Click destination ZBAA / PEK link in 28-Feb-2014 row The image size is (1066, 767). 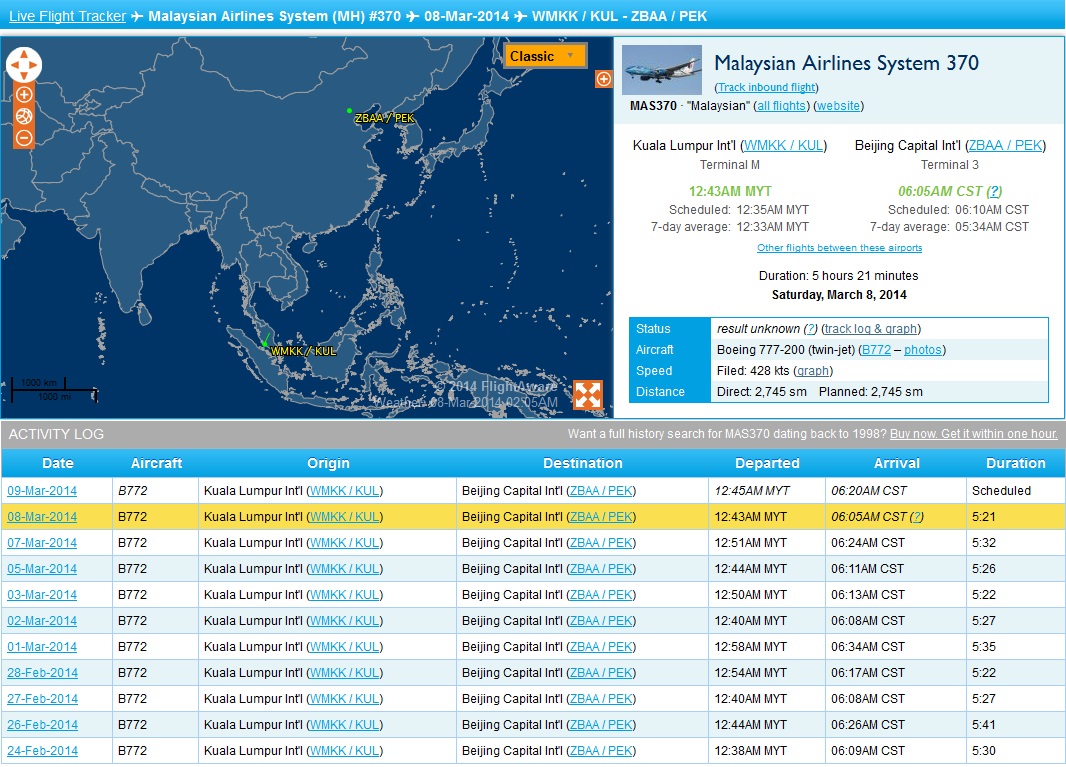point(601,672)
